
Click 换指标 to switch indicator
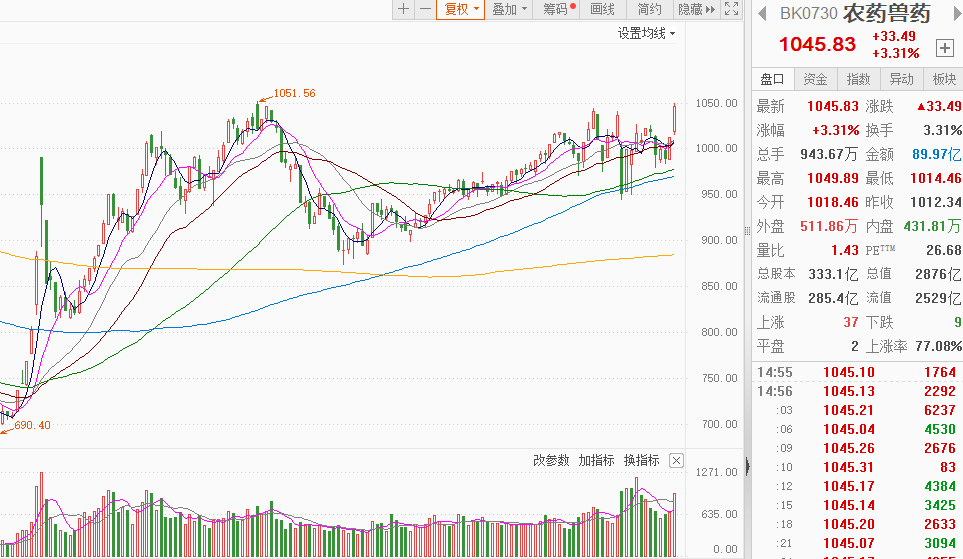pos(641,461)
